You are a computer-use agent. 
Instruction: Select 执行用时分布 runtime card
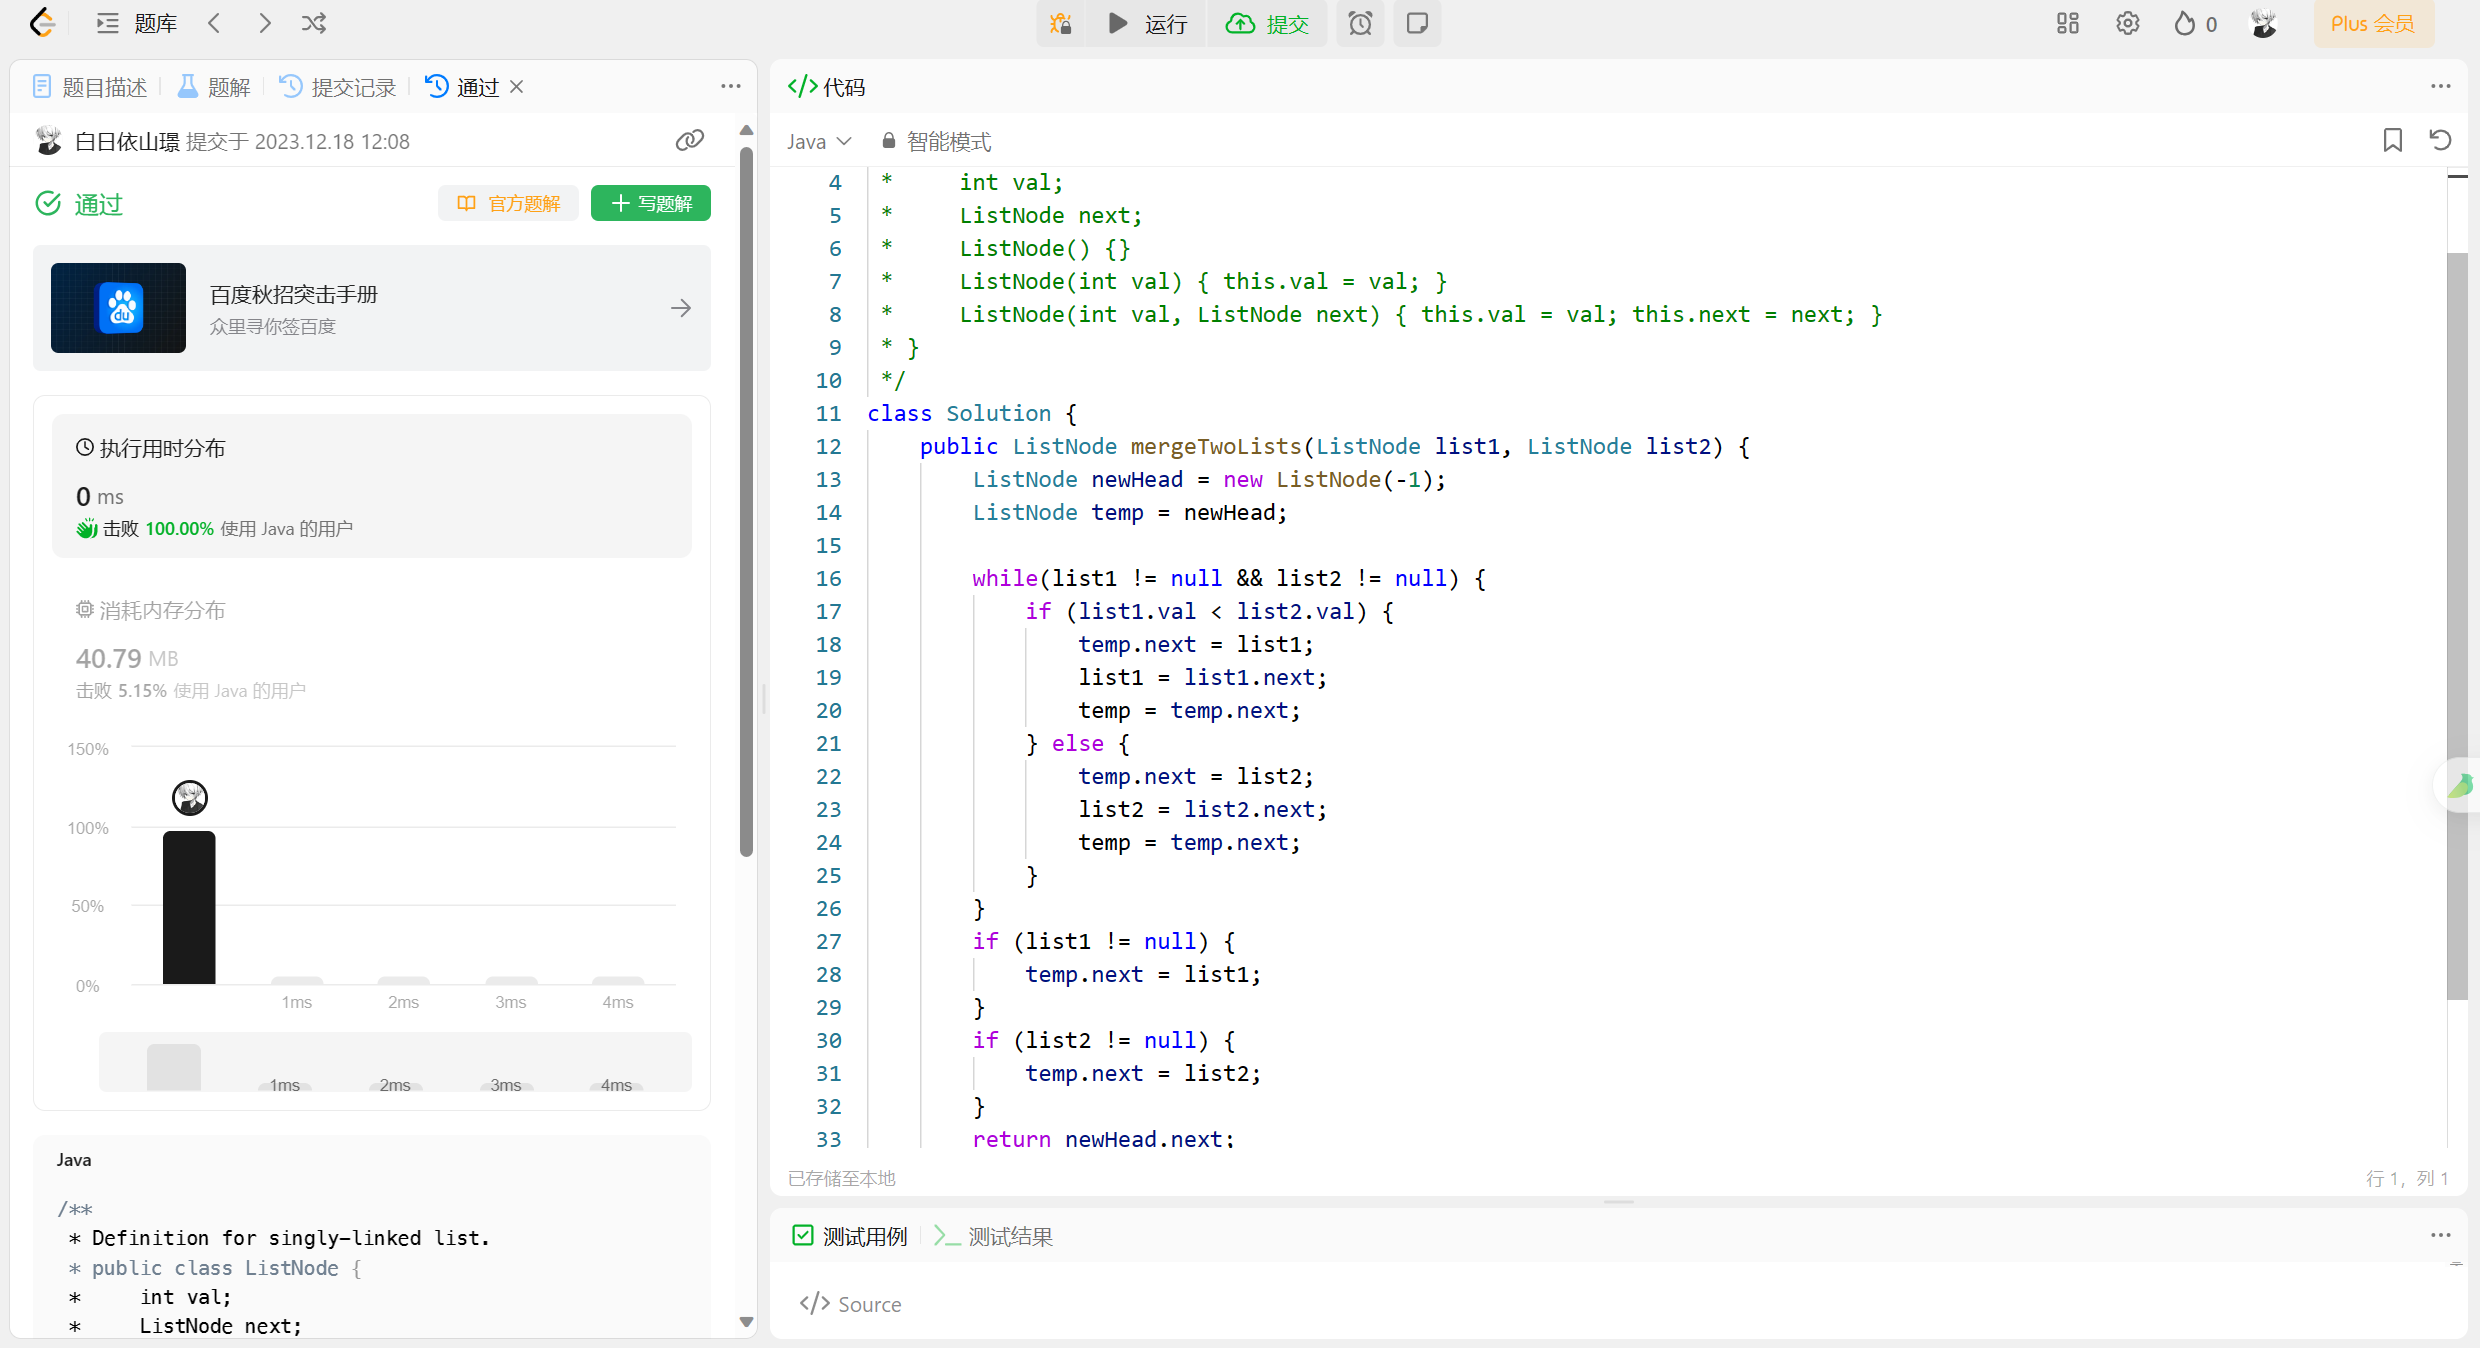(372, 486)
